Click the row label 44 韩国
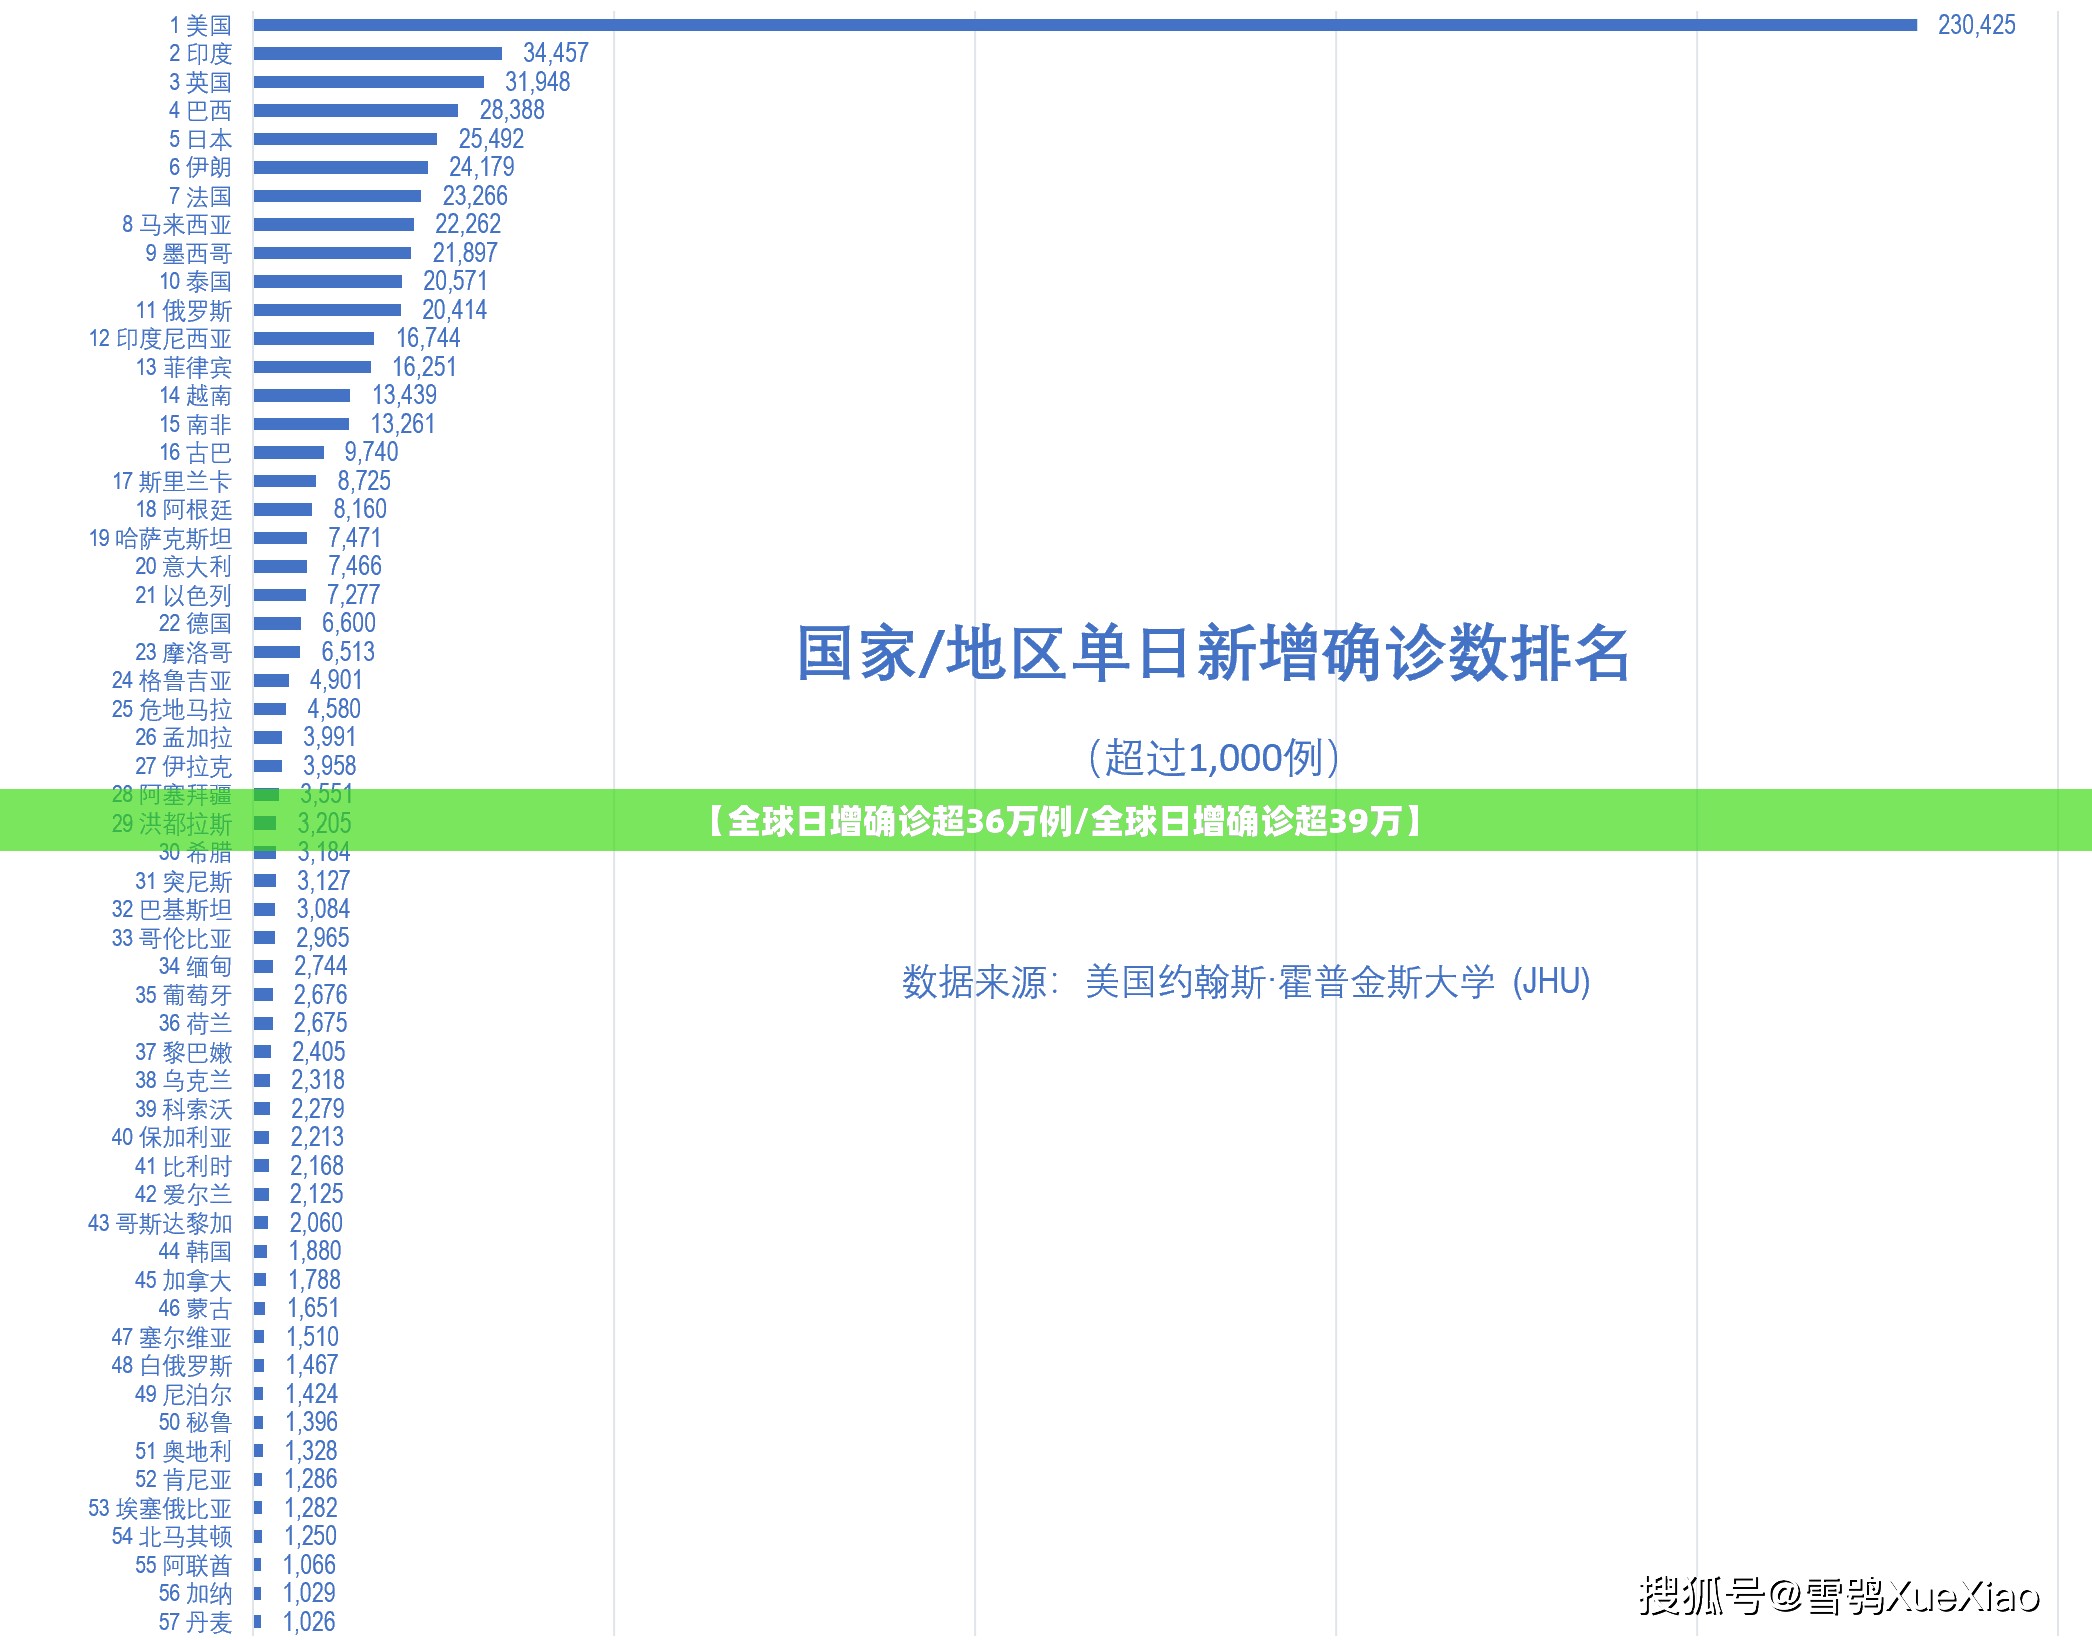The width and height of the screenshot is (2092, 1640). click(x=196, y=1251)
